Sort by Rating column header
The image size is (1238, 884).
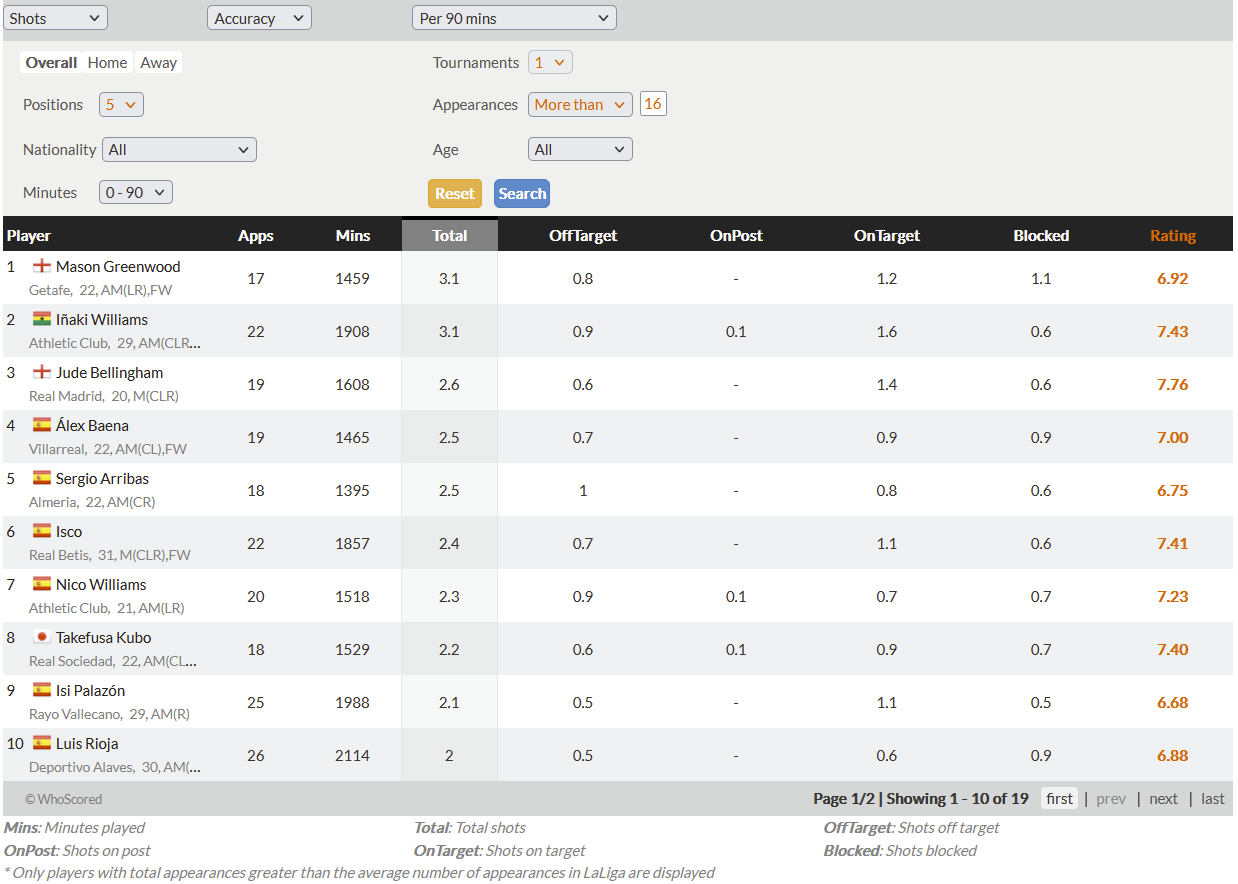(x=1173, y=236)
